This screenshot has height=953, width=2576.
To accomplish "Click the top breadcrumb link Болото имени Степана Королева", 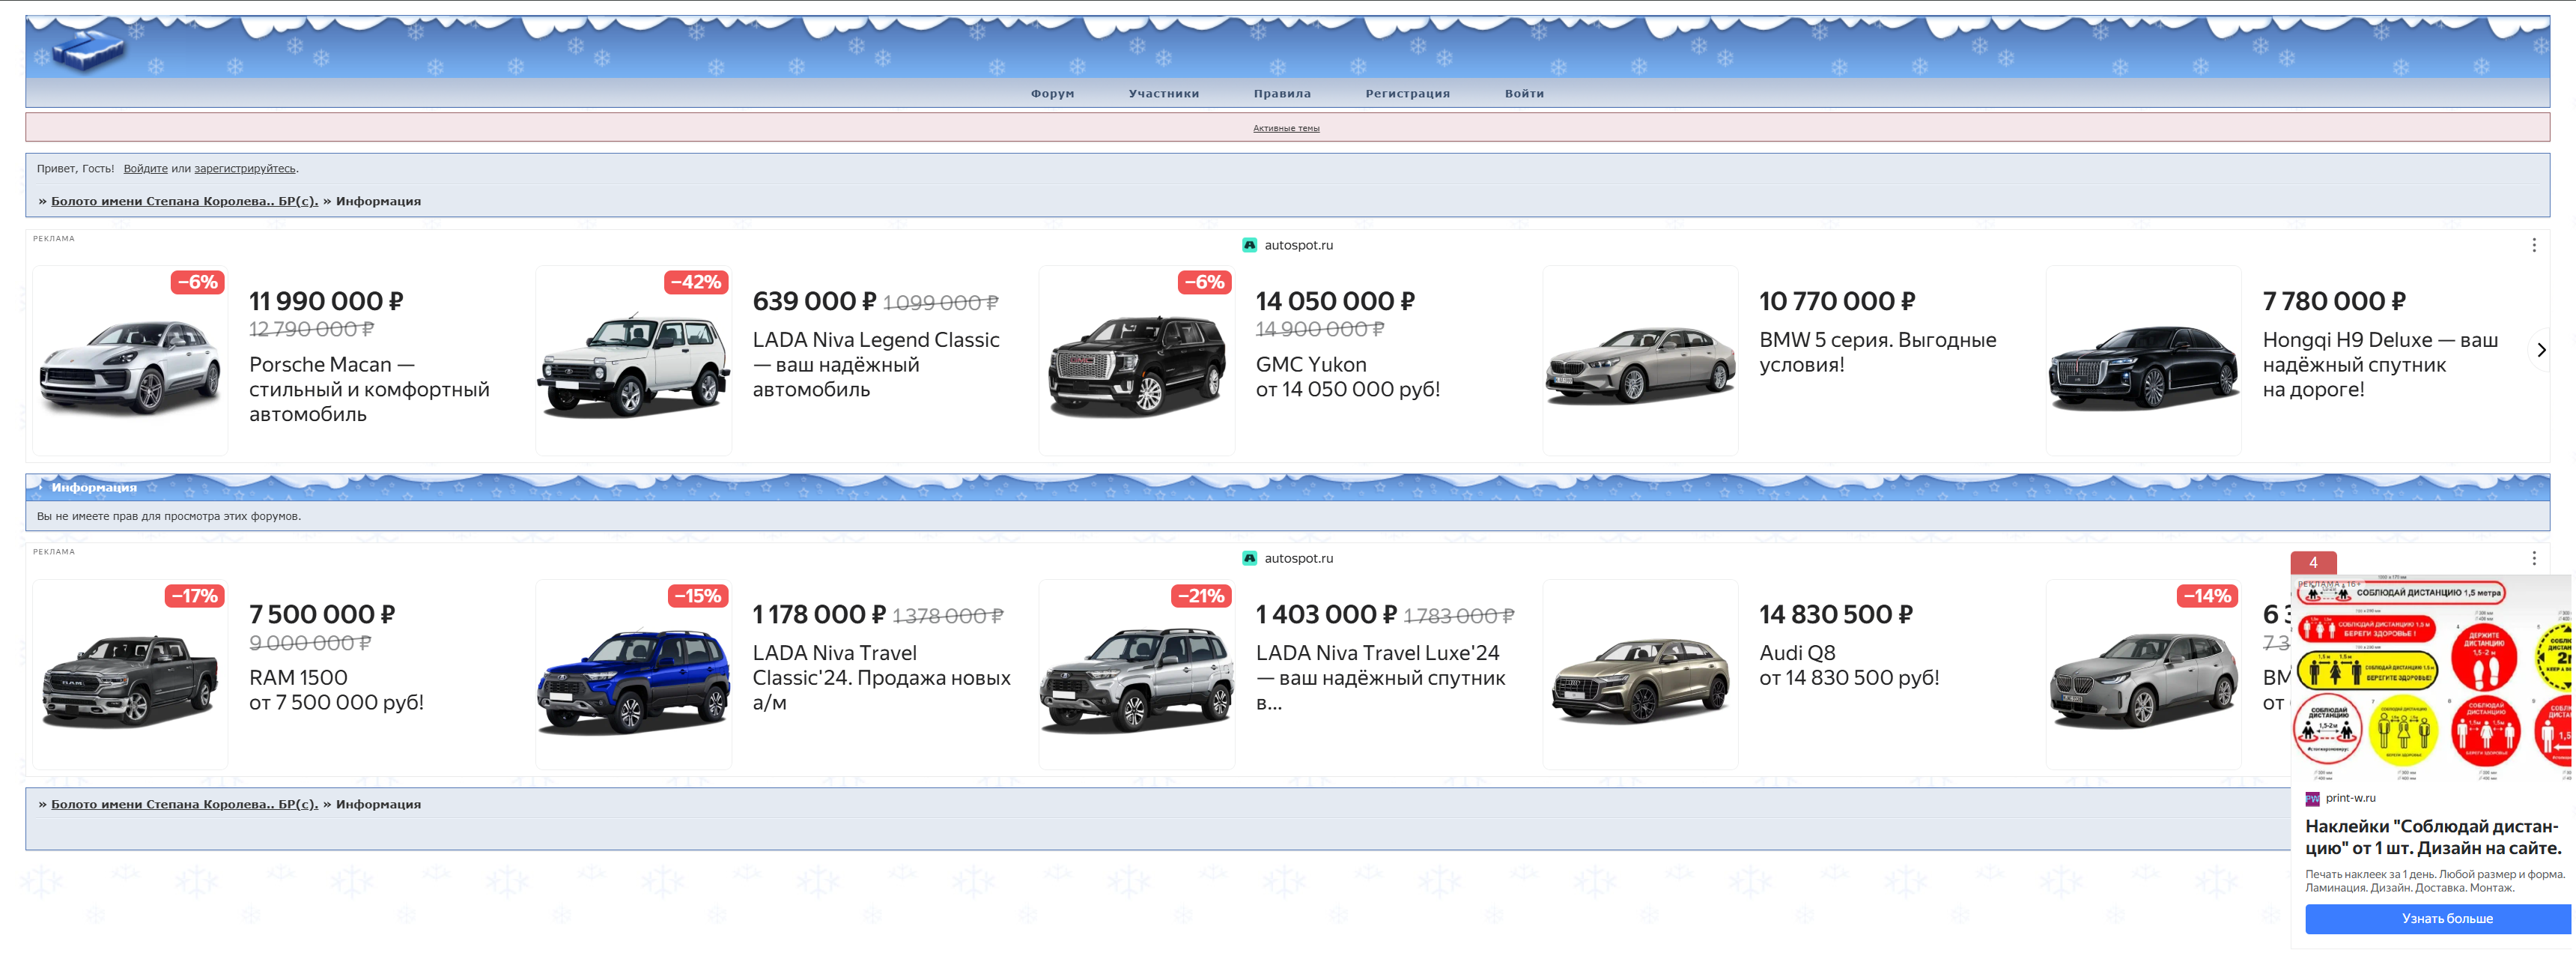I will point(184,201).
